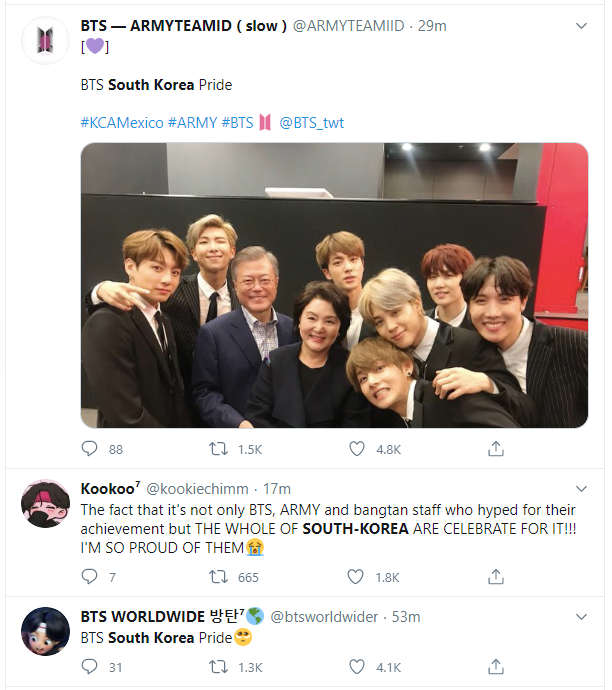The height and width of the screenshot is (690, 612).
Task: Share the BTS WORLDWIDE tweet
Action: (x=495, y=667)
